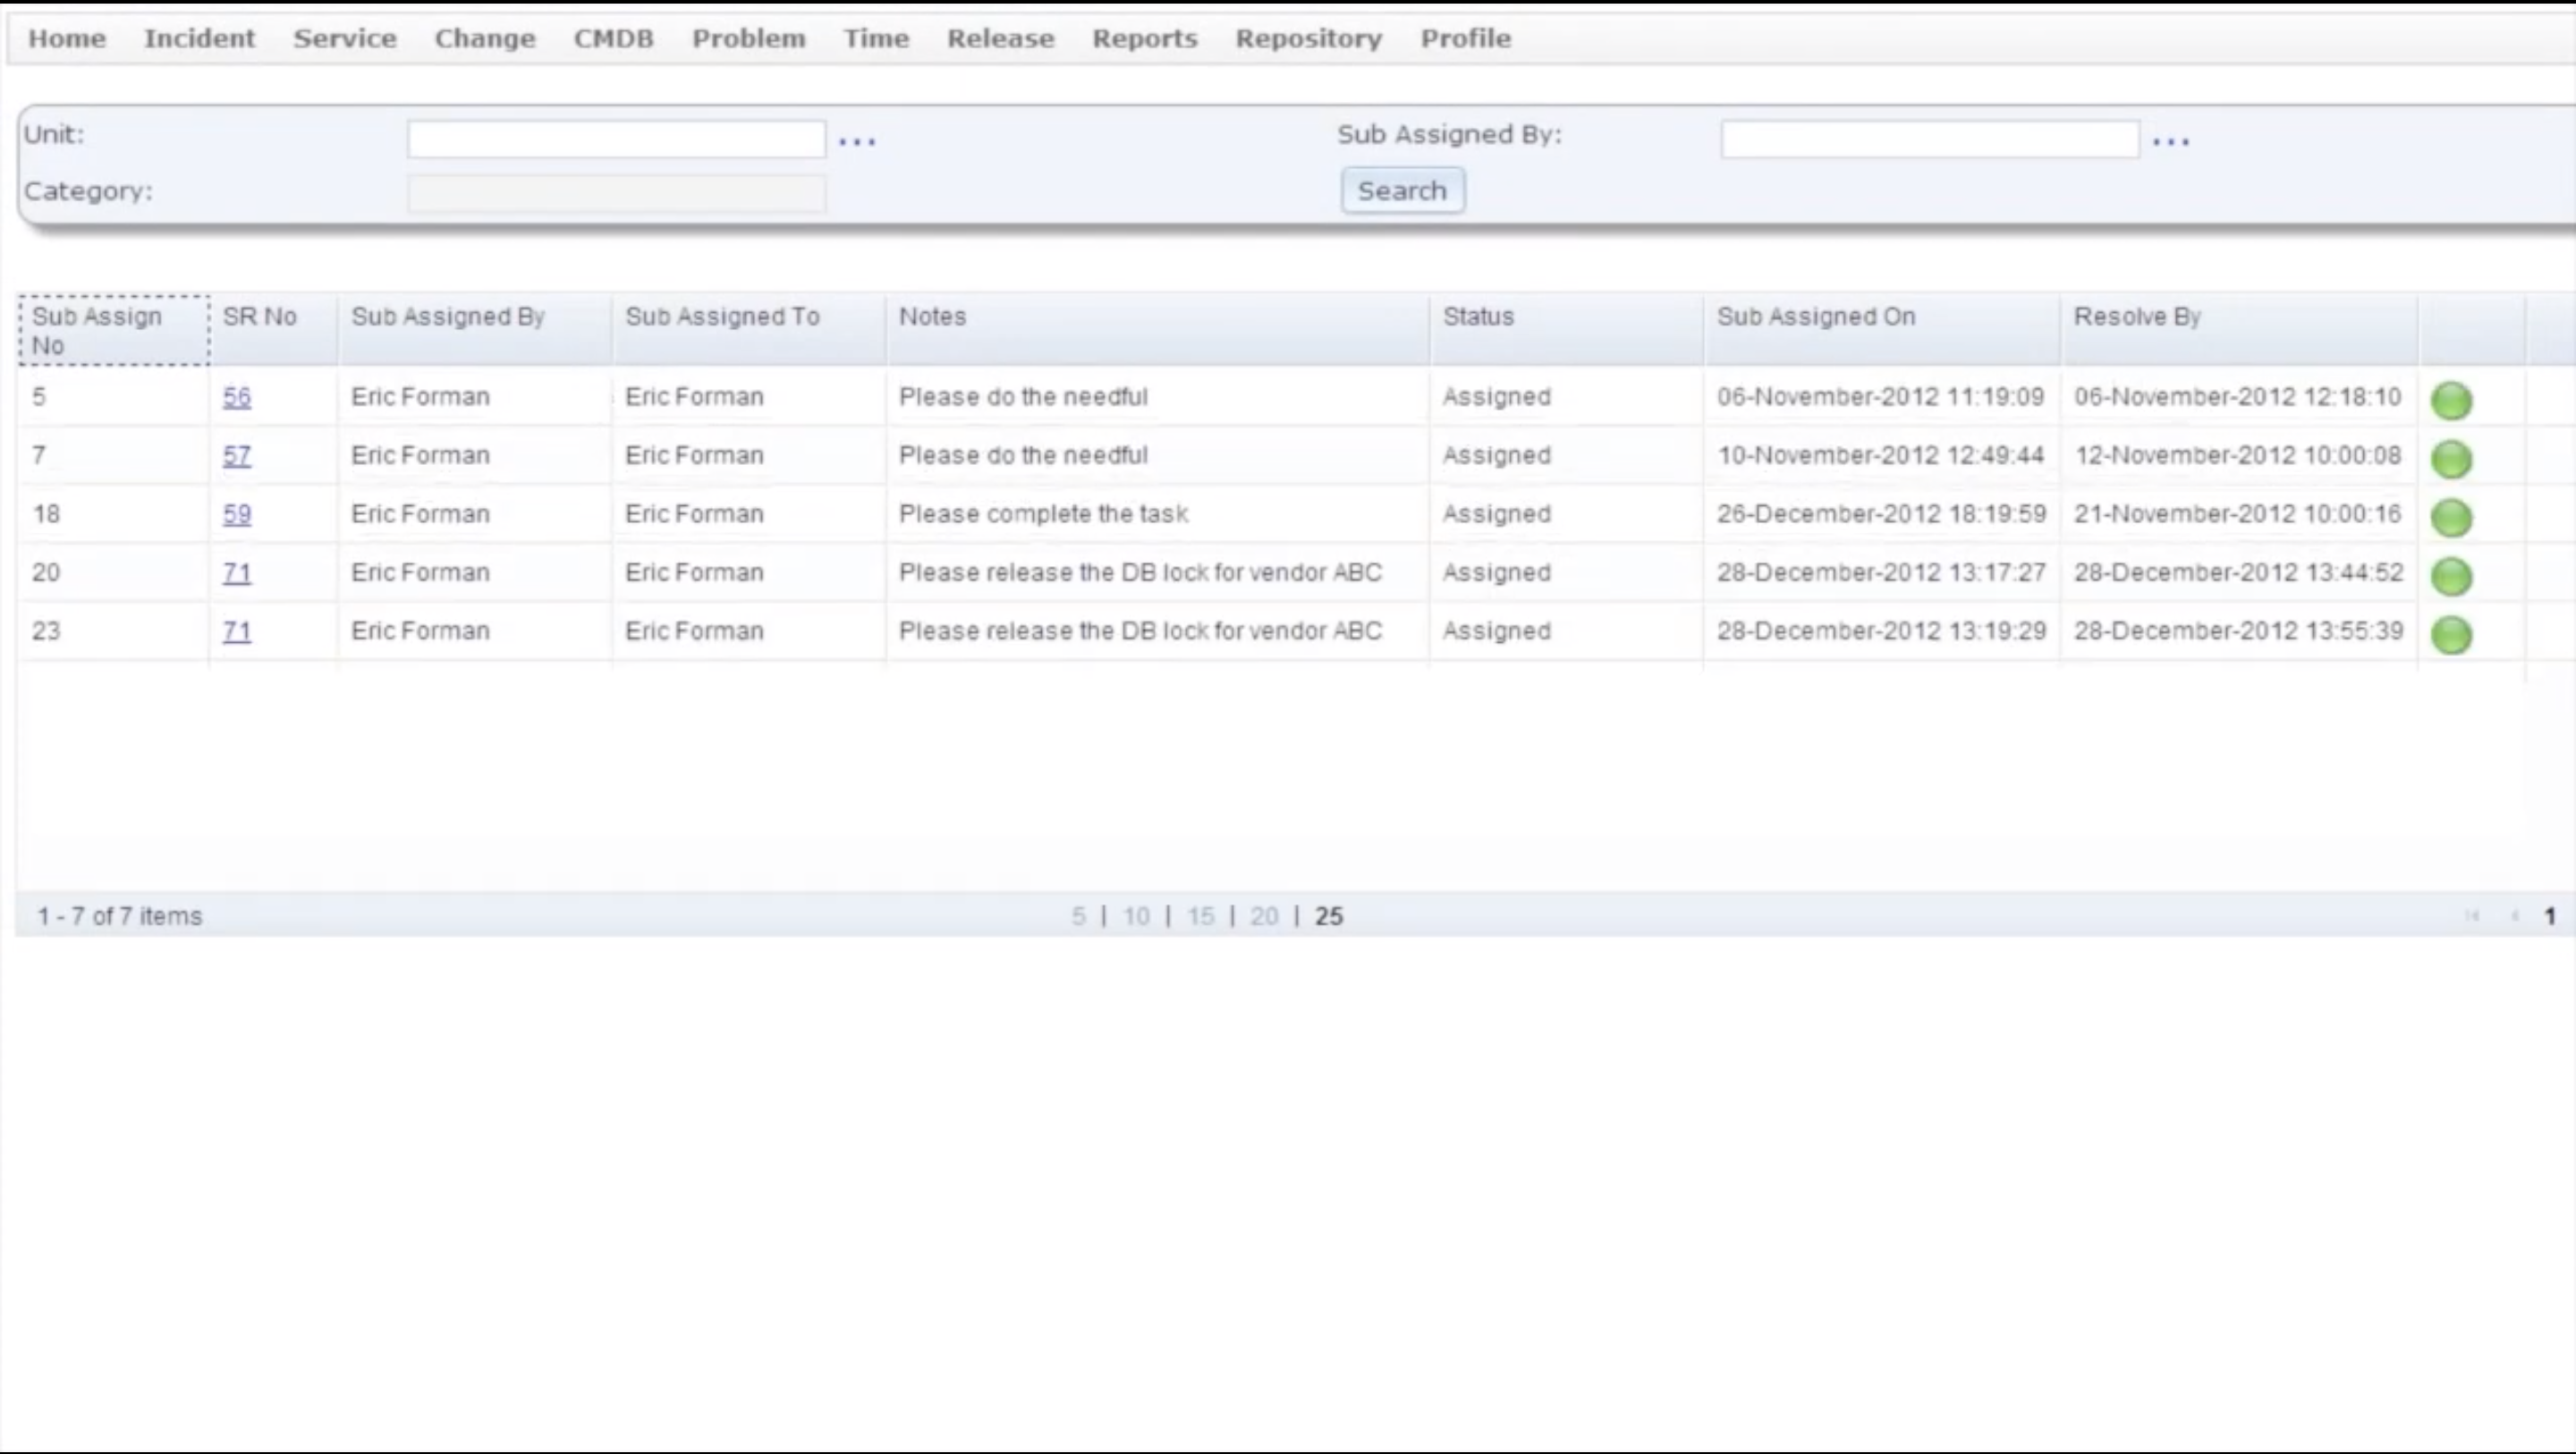Open Unit lookup ellipsis button
The height and width of the screenshot is (1454, 2576).
click(x=857, y=142)
